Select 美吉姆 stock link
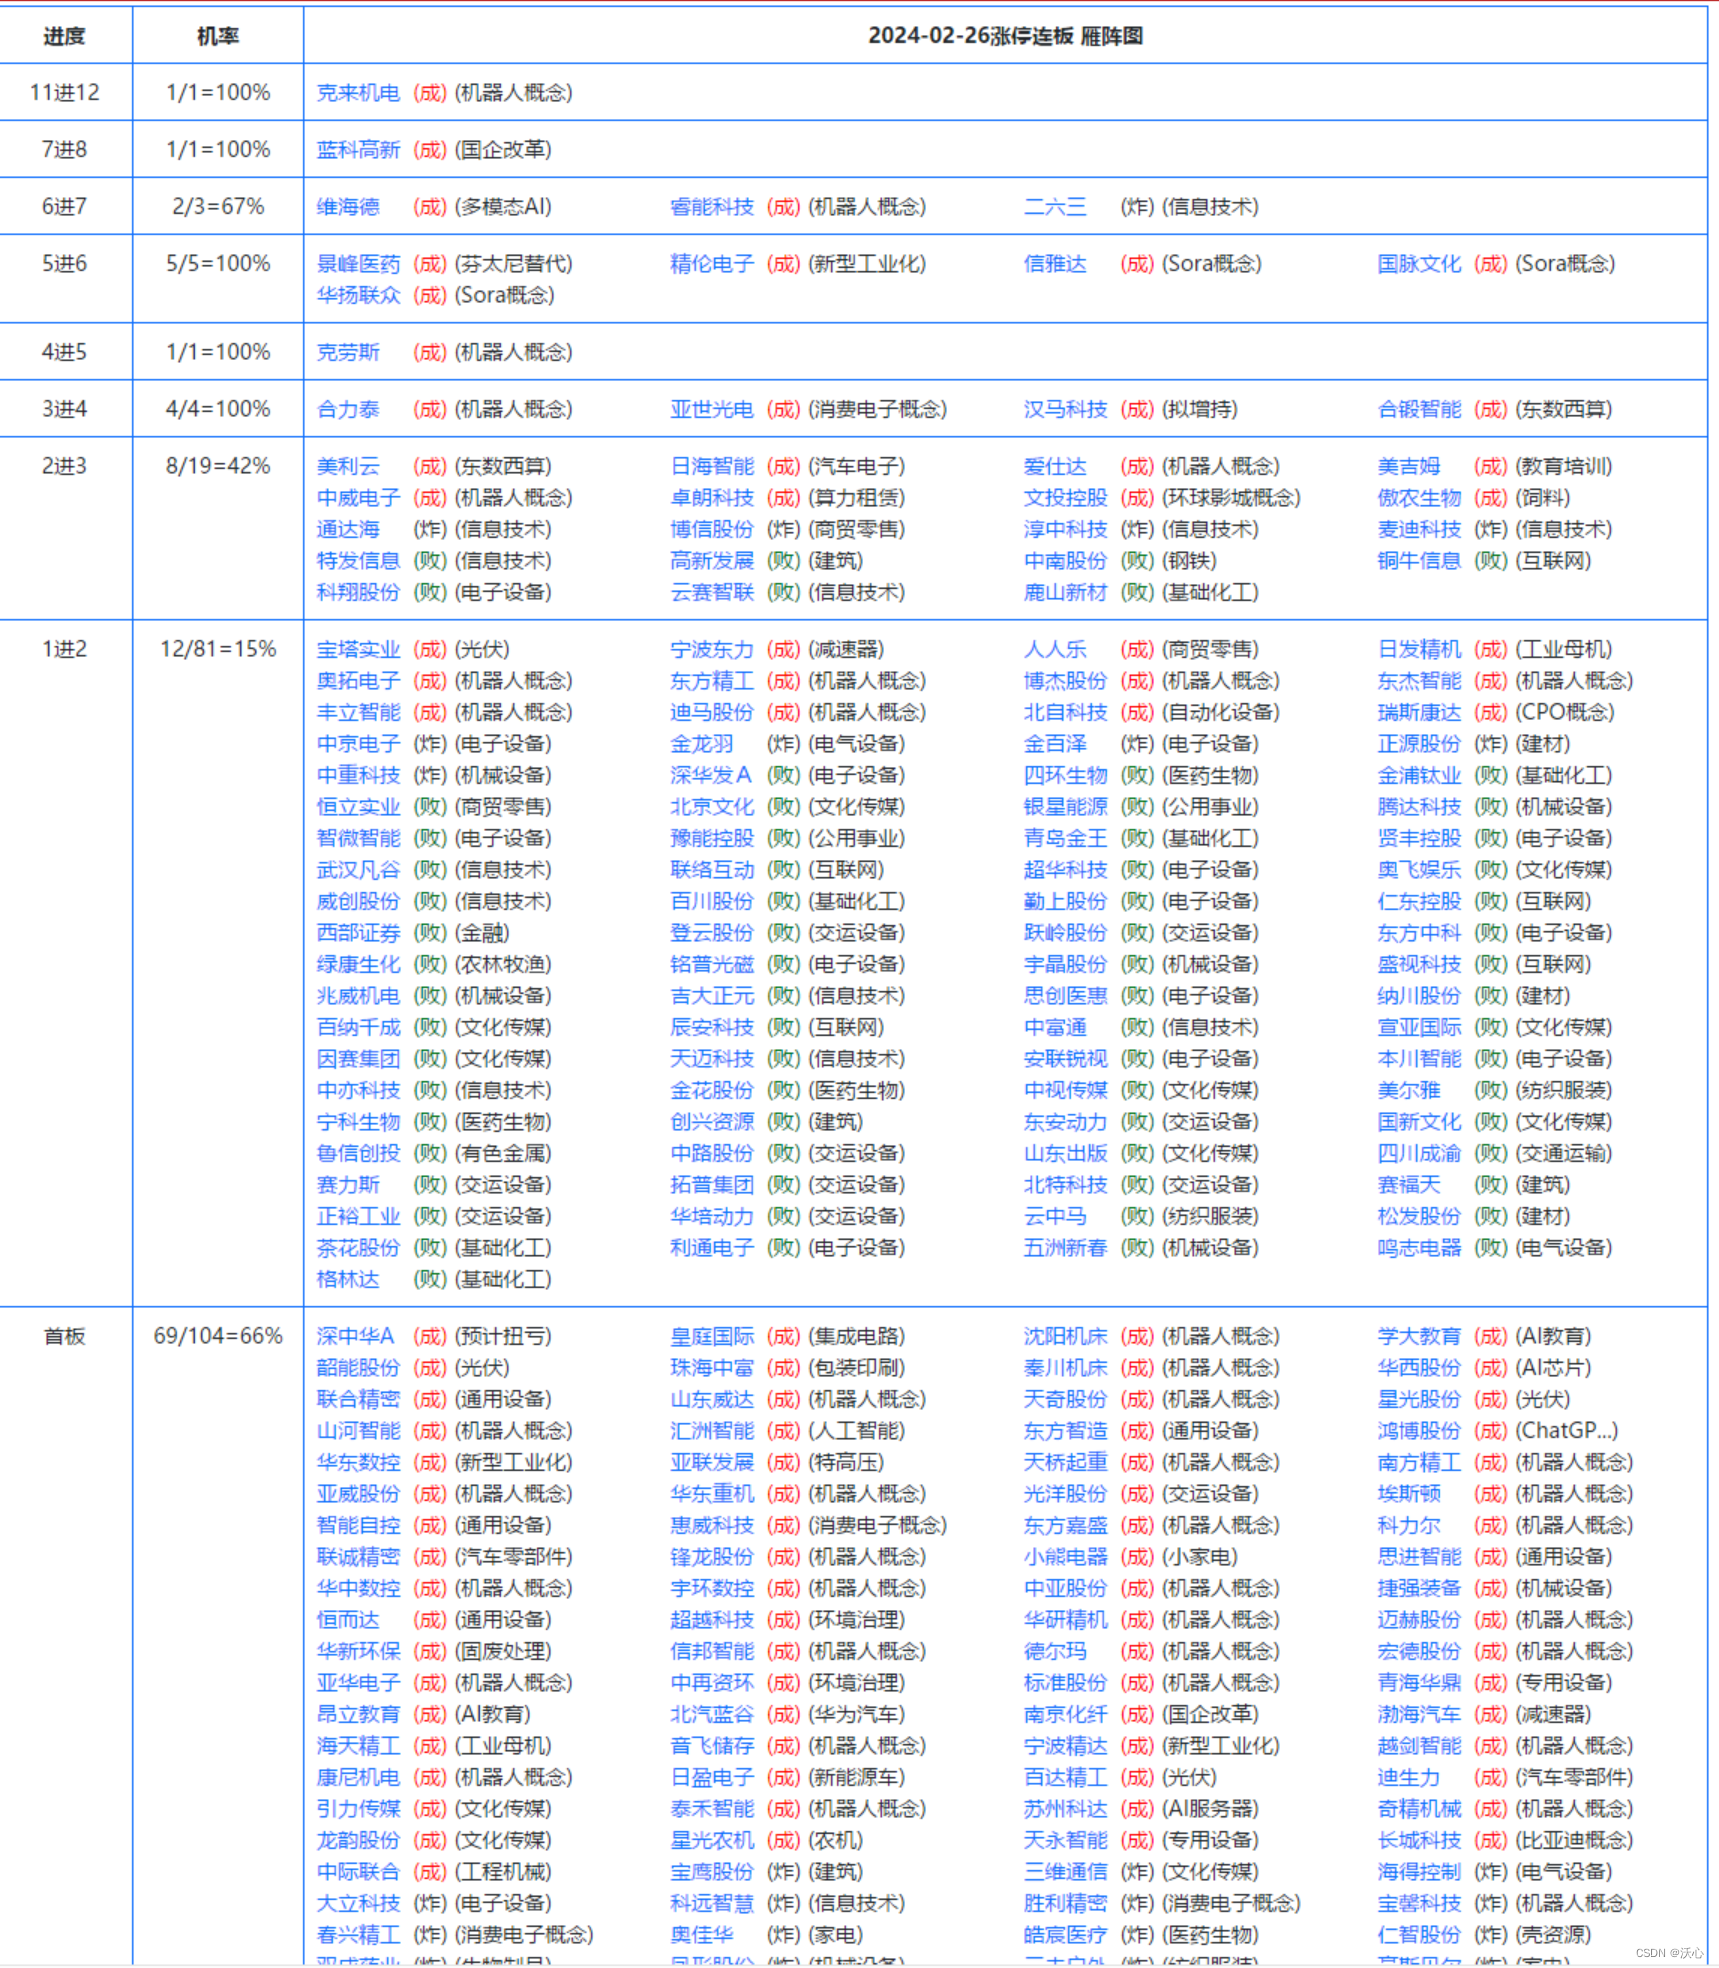The width and height of the screenshot is (1719, 1968). (1409, 466)
